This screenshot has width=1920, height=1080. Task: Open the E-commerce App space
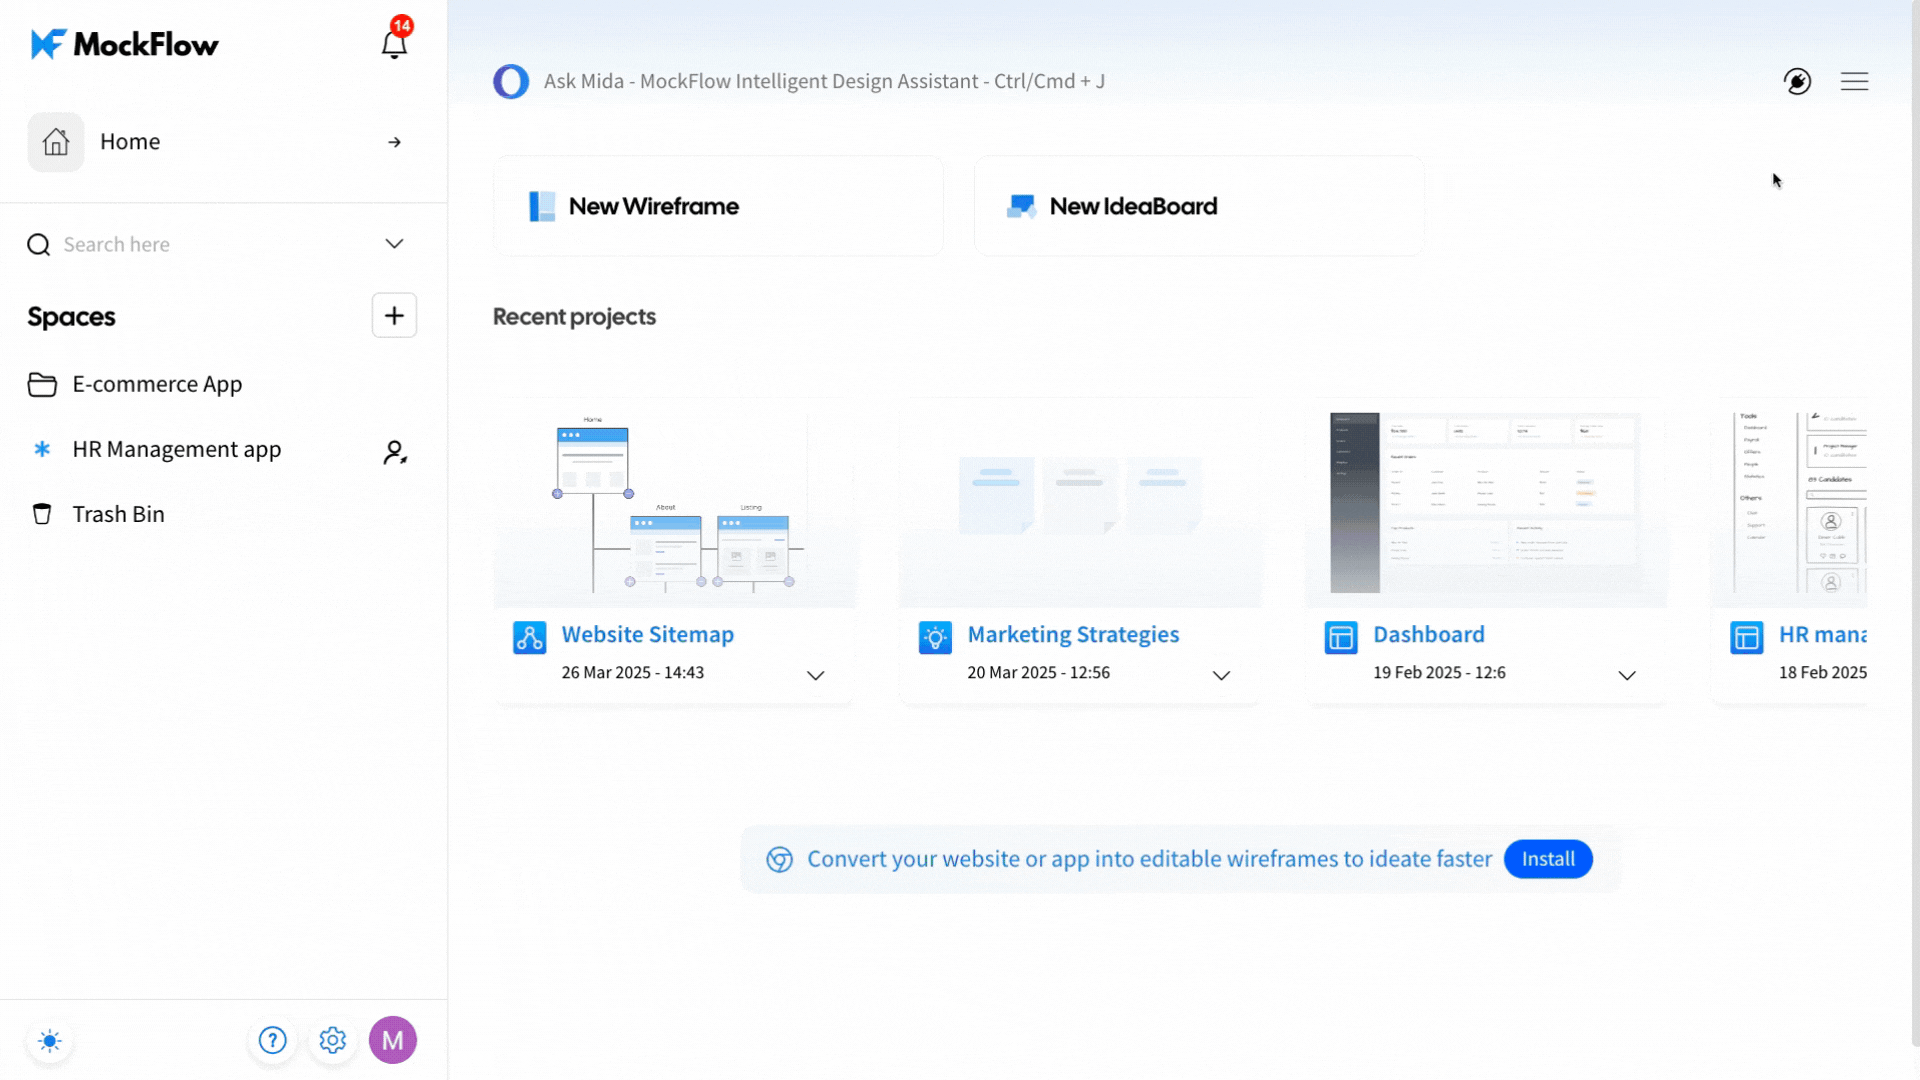pyautogui.click(x=157, y=384)
